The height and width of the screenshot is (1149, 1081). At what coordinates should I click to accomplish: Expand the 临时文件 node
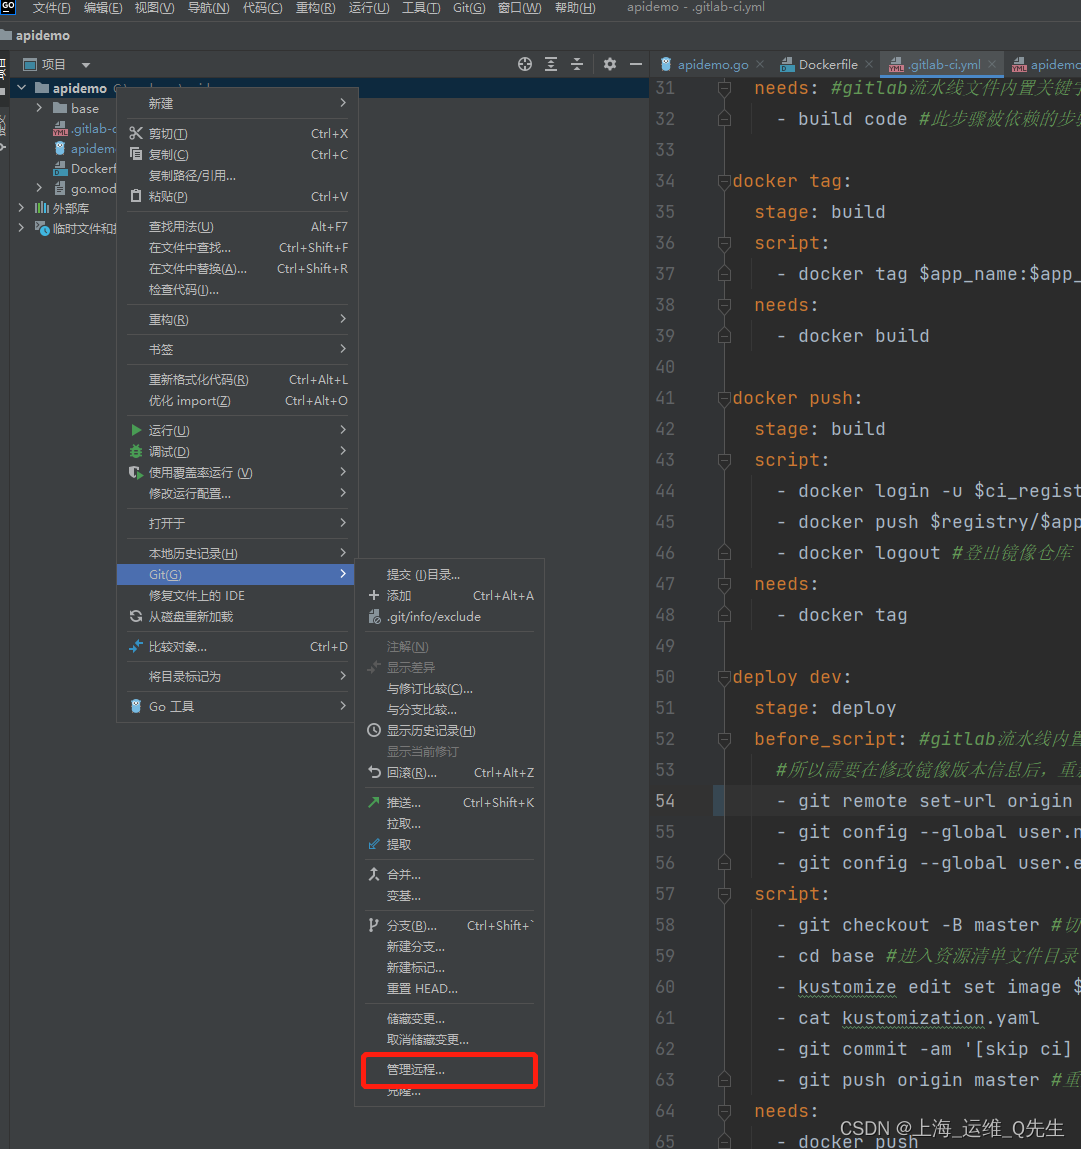click(x=21, y=228)
